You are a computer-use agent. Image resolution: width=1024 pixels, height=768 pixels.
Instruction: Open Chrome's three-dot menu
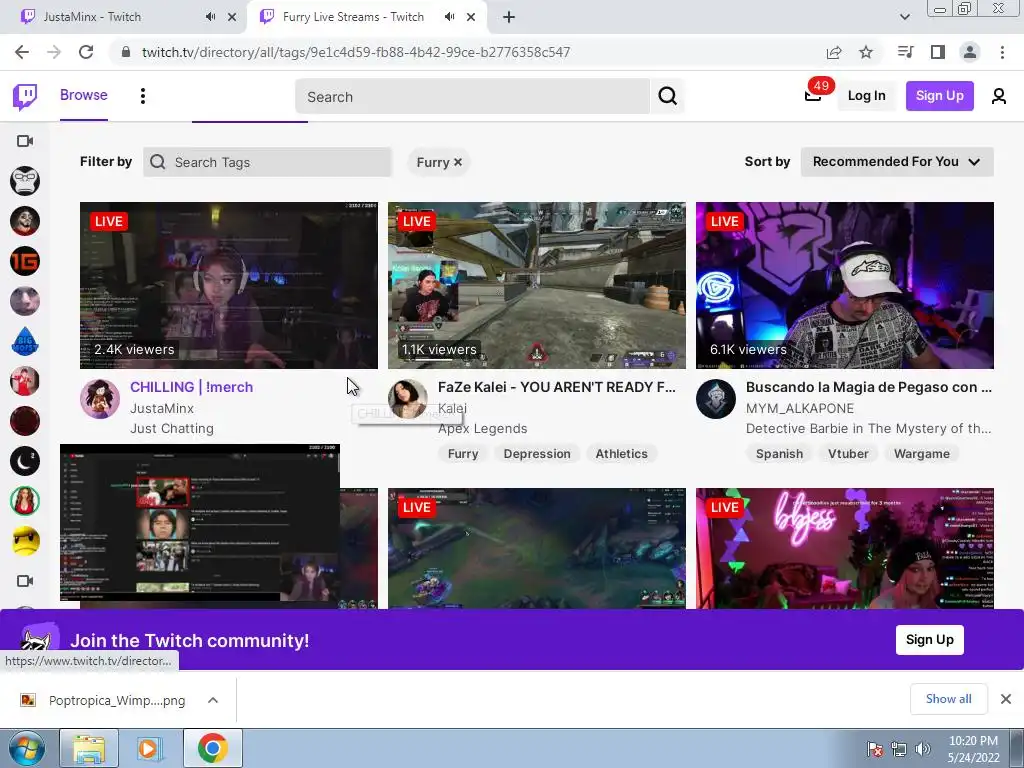pos(1002,52)
